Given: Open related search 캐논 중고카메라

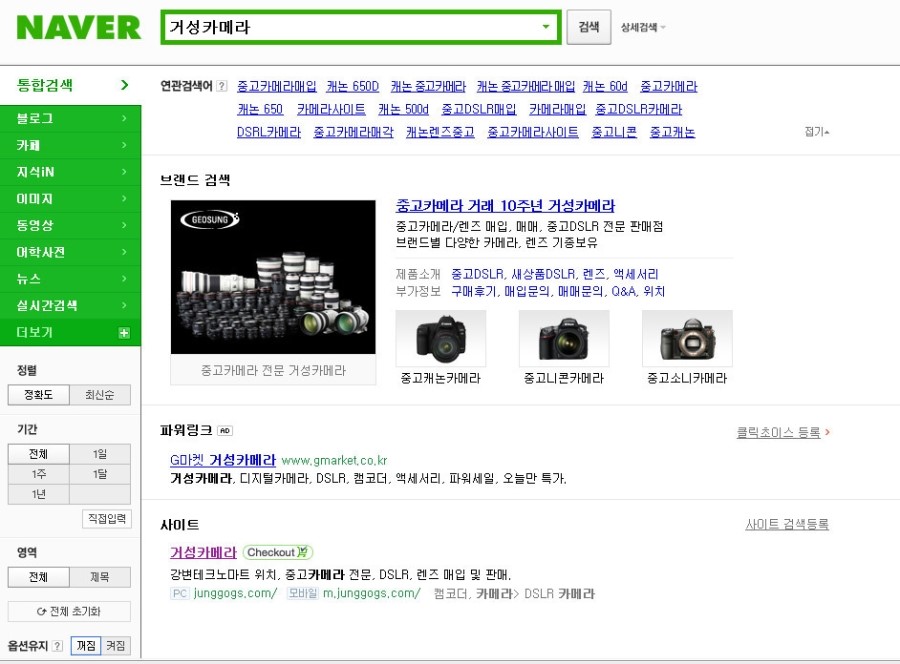Looking at the screenshot, I should coord(428,86).
